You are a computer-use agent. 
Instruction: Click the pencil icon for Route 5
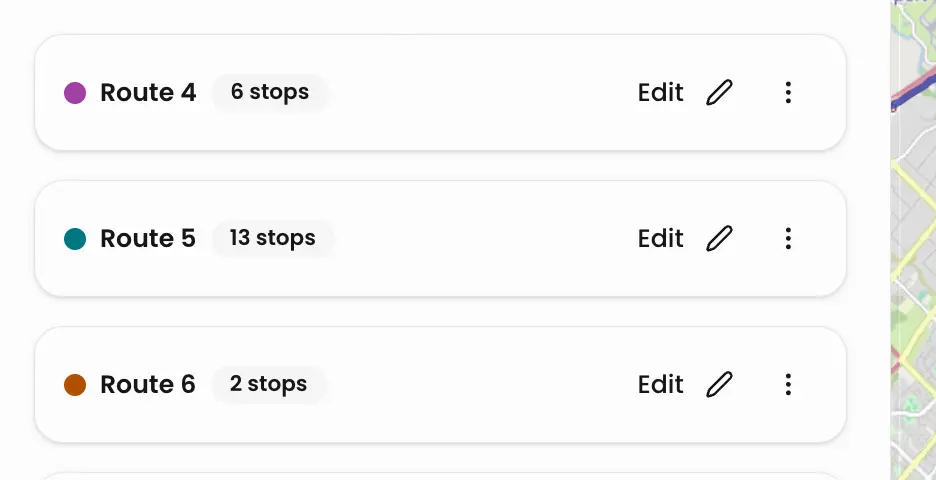(719, 239)
